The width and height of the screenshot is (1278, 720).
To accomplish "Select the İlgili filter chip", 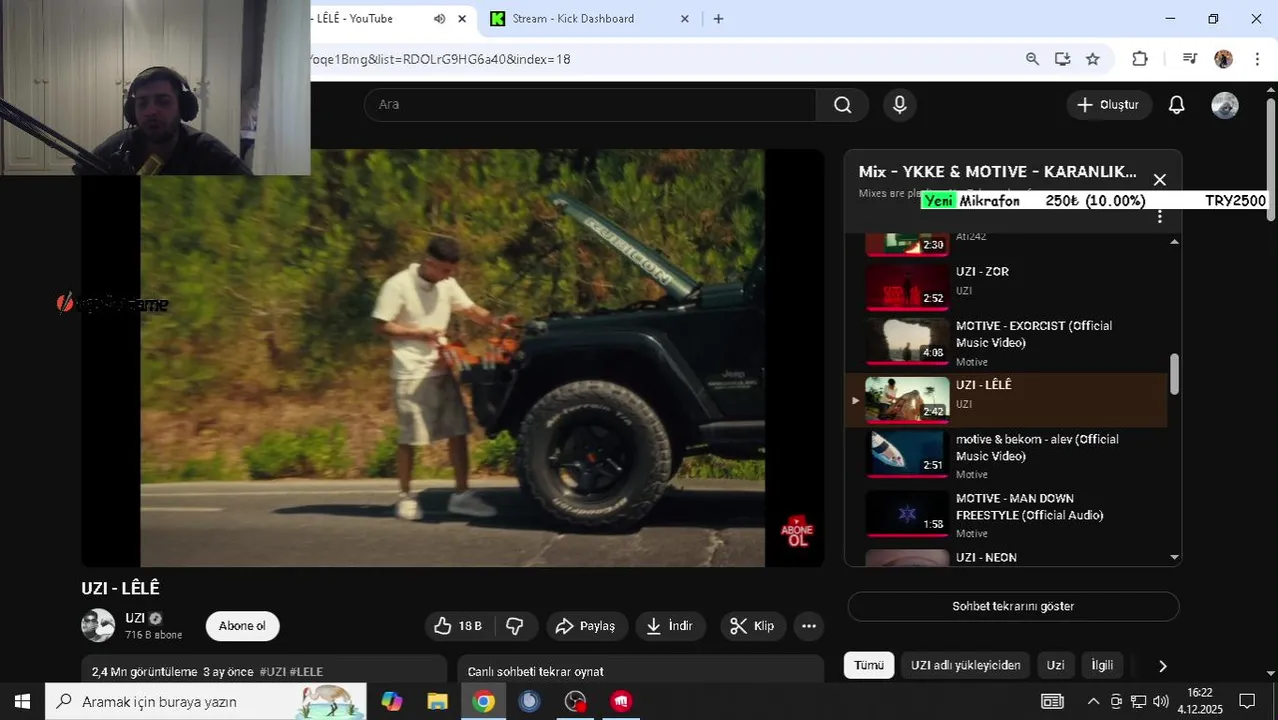I will point(1102,665).
